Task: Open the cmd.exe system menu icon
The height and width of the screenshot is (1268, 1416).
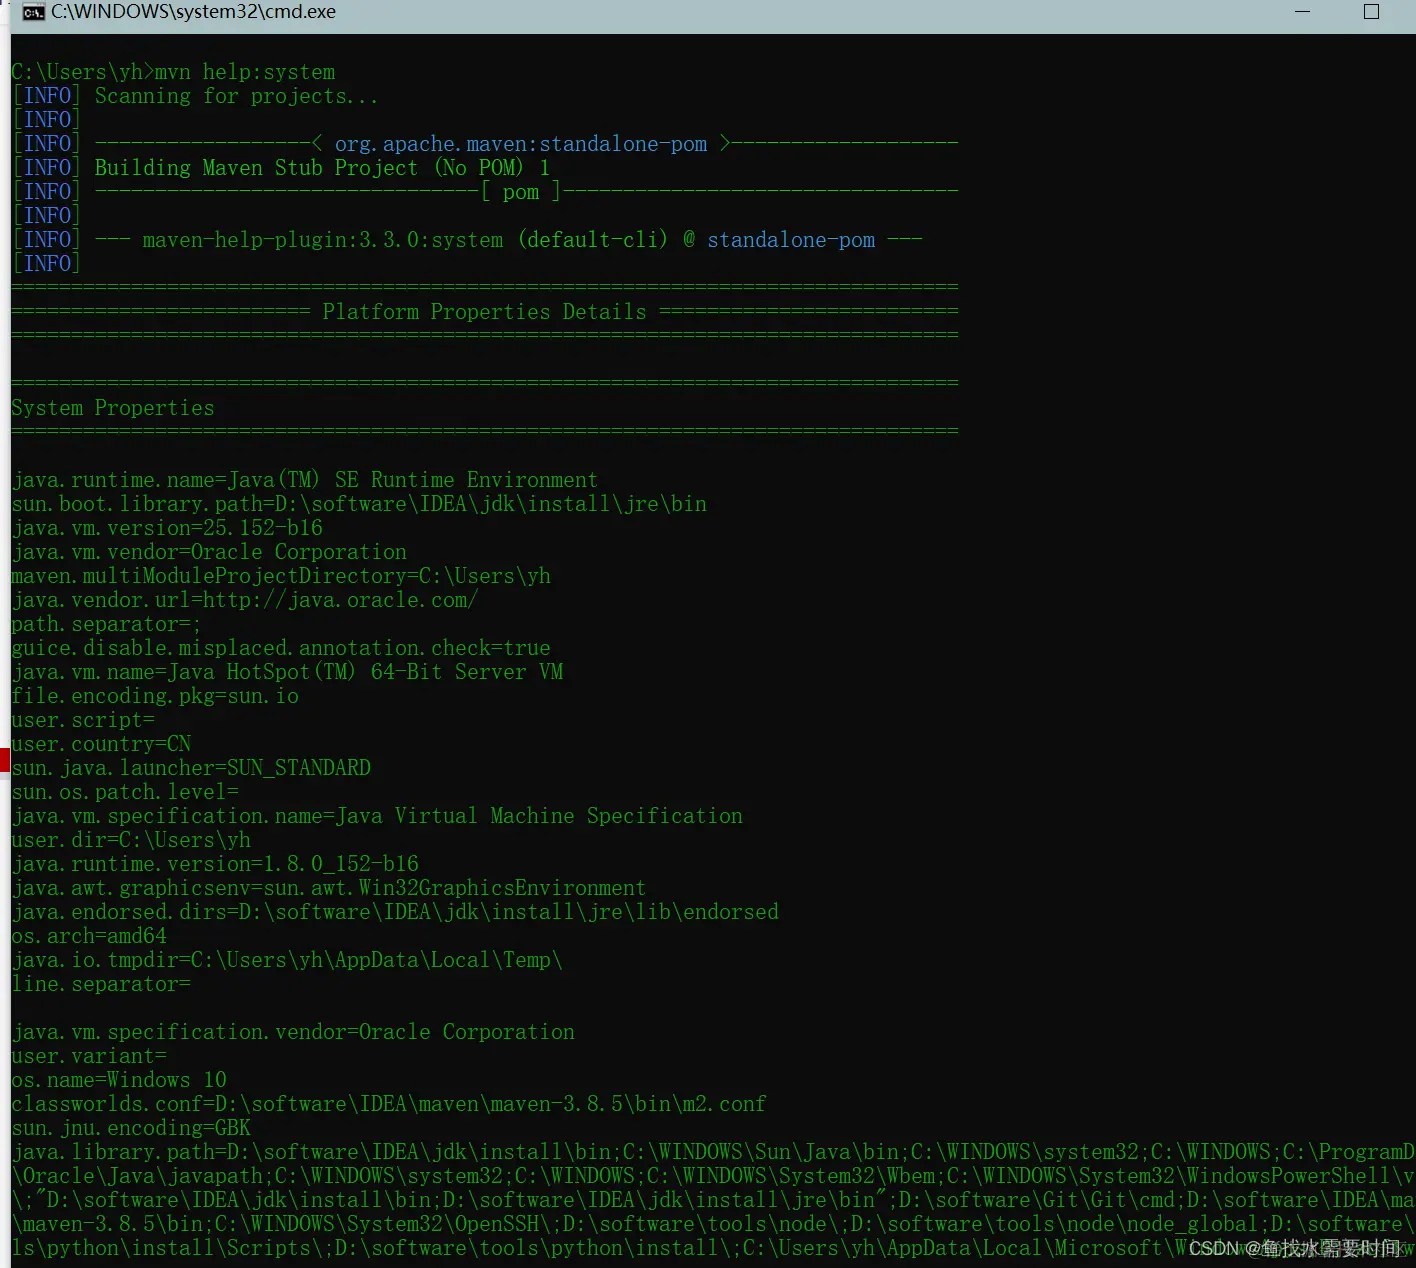Action: tap(33, 12)
